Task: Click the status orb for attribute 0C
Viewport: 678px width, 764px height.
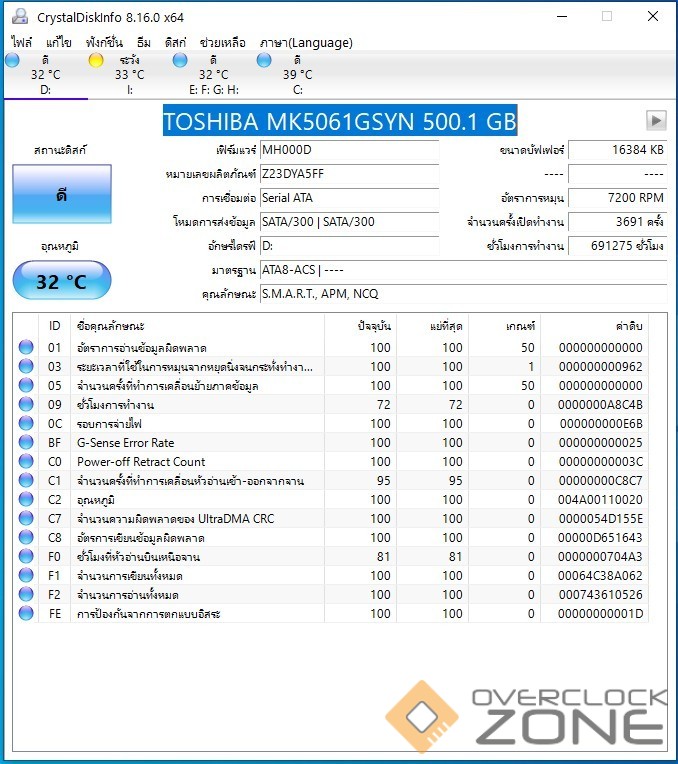Action: [x=26, y=423]
